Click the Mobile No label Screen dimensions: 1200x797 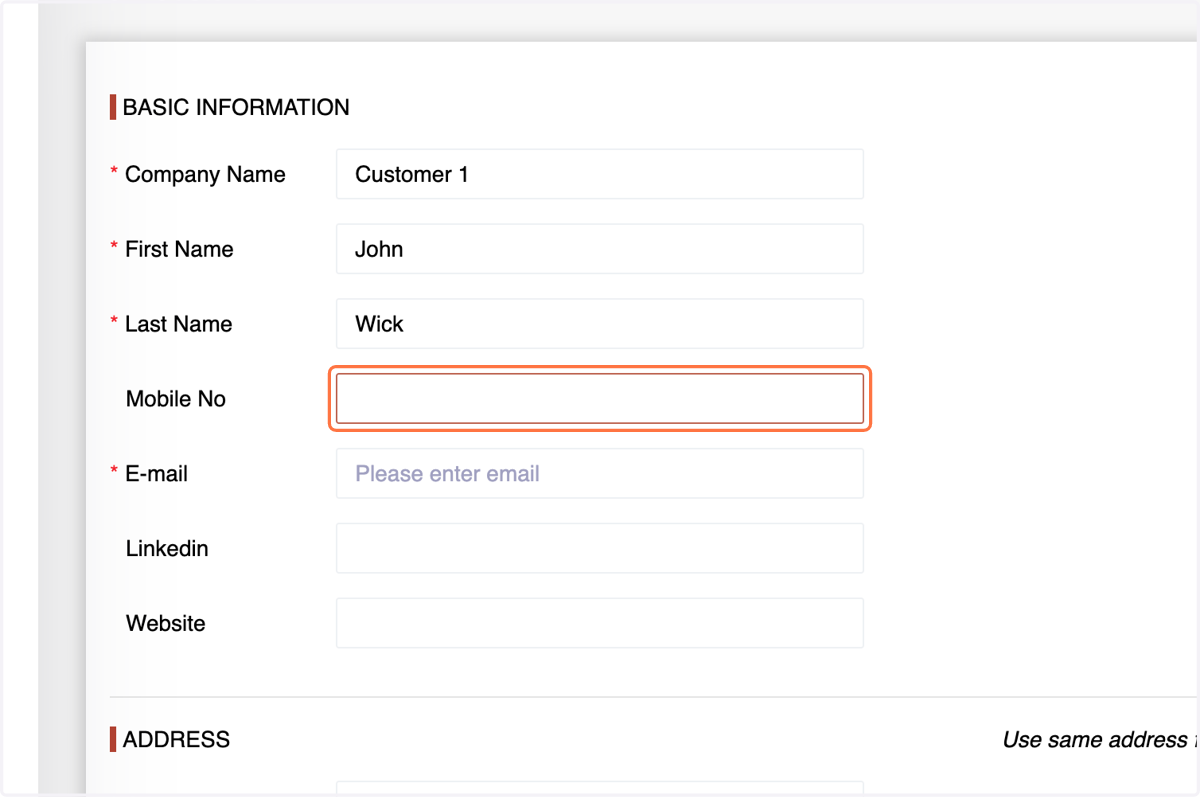[x=176, y=399]
